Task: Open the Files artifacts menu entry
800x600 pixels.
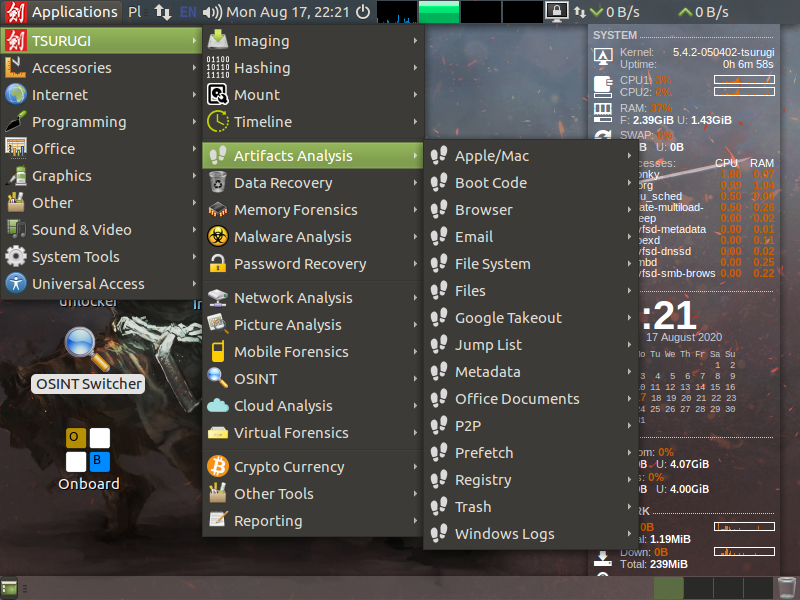Action: [531, 290]
